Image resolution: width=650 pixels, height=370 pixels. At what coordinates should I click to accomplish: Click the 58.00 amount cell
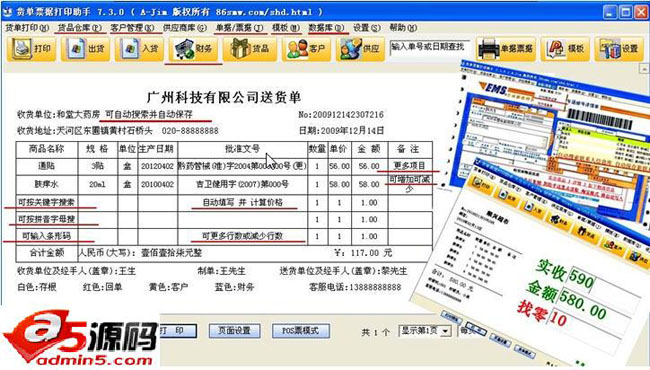coord(369,184)
